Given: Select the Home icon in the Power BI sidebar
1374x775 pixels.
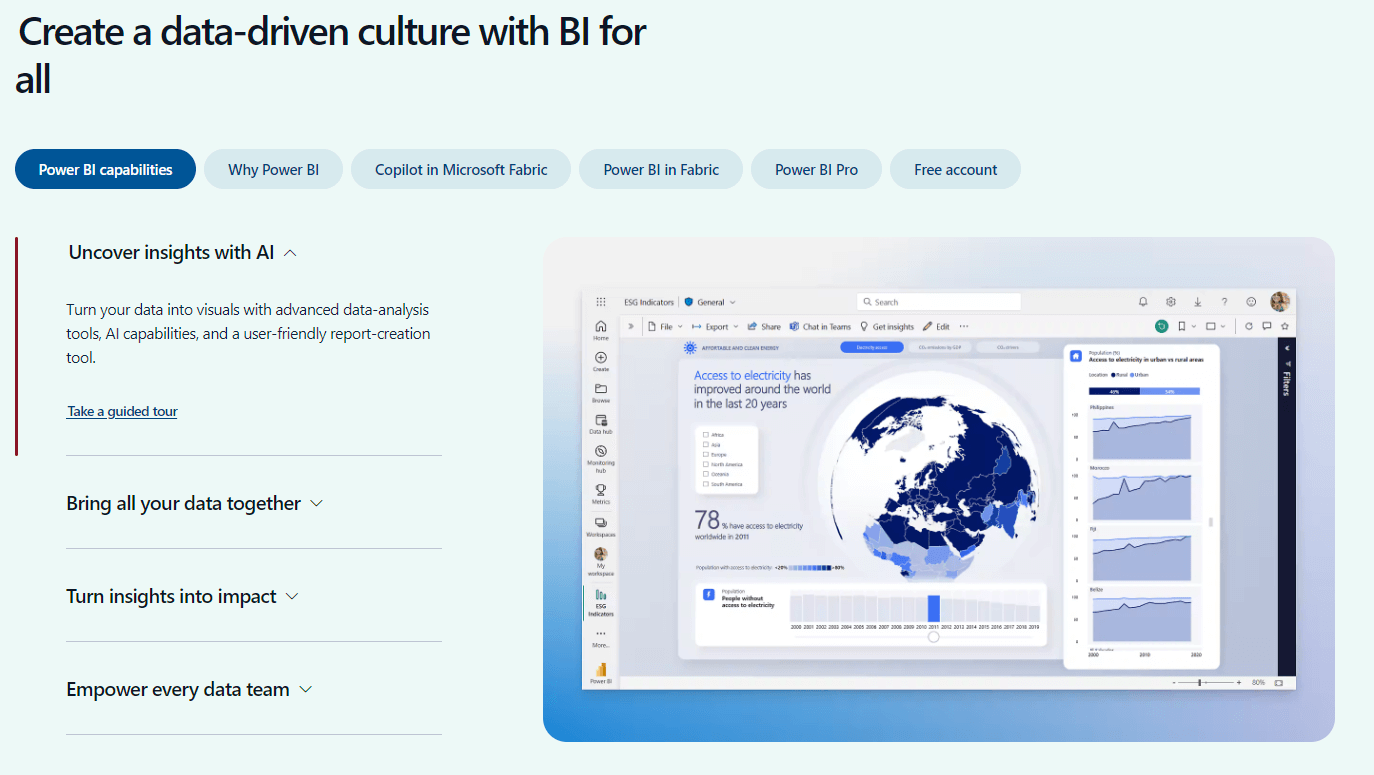Looking at the screenshot, I should [x=601, y=326].
